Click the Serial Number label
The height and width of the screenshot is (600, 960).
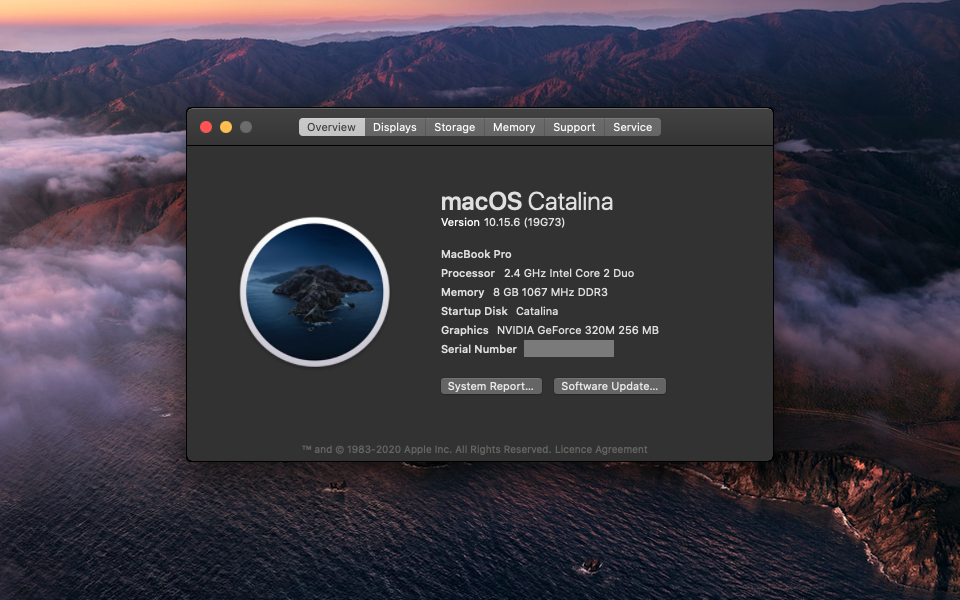tap(479, 349)
